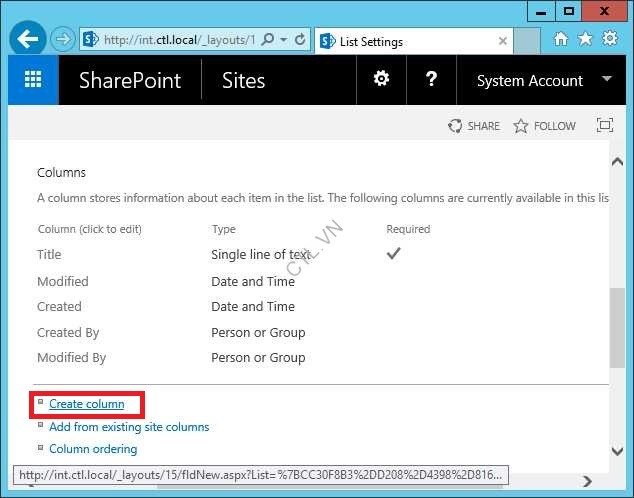Close the List Settings tab
Image resolution: width=634 pixels, height=498 pixels.
(503, 42)
